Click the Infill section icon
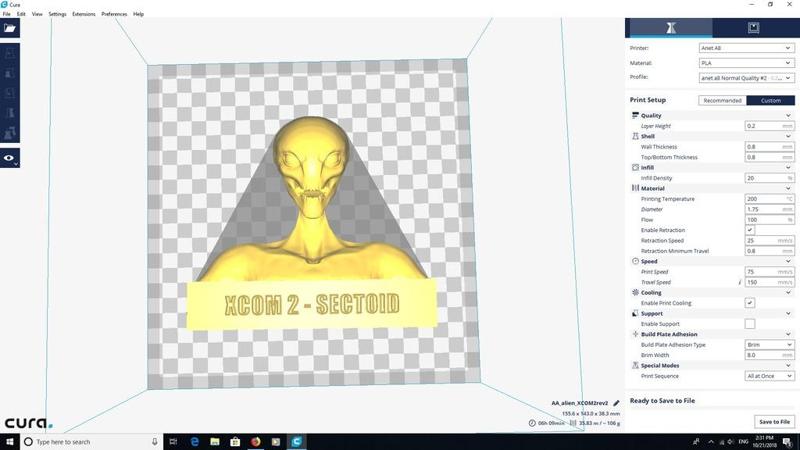This screenshot has height=450, width=800. coord(635,167)
